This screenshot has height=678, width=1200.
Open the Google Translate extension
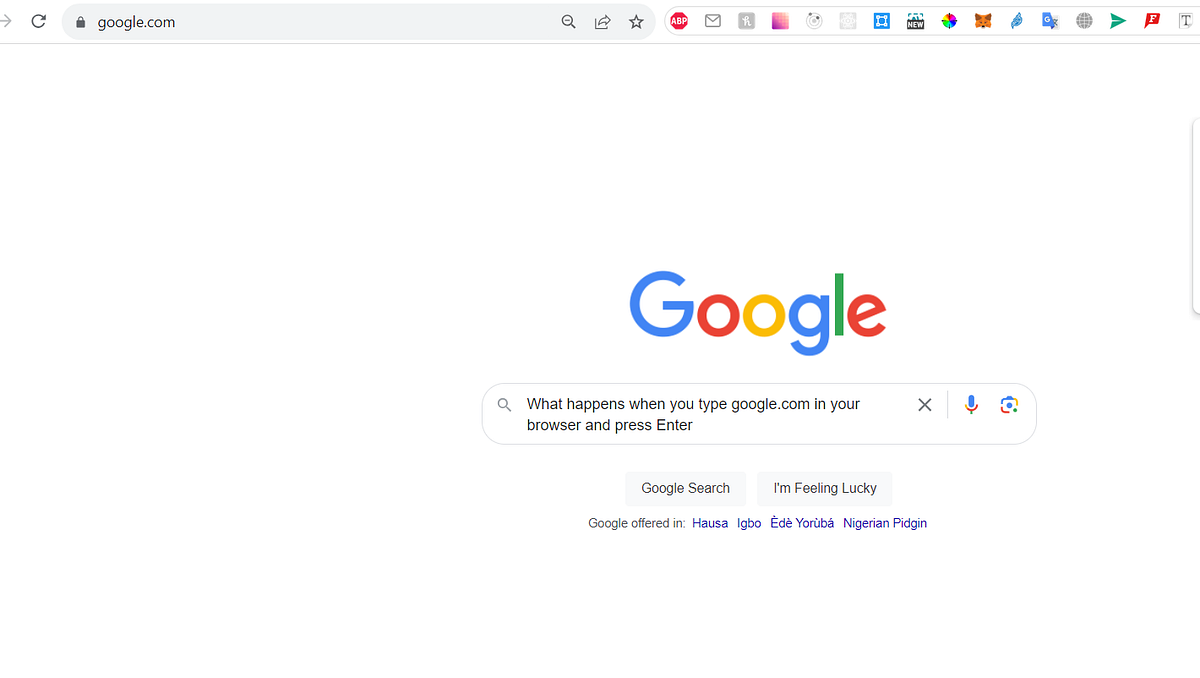[1050, 20]
